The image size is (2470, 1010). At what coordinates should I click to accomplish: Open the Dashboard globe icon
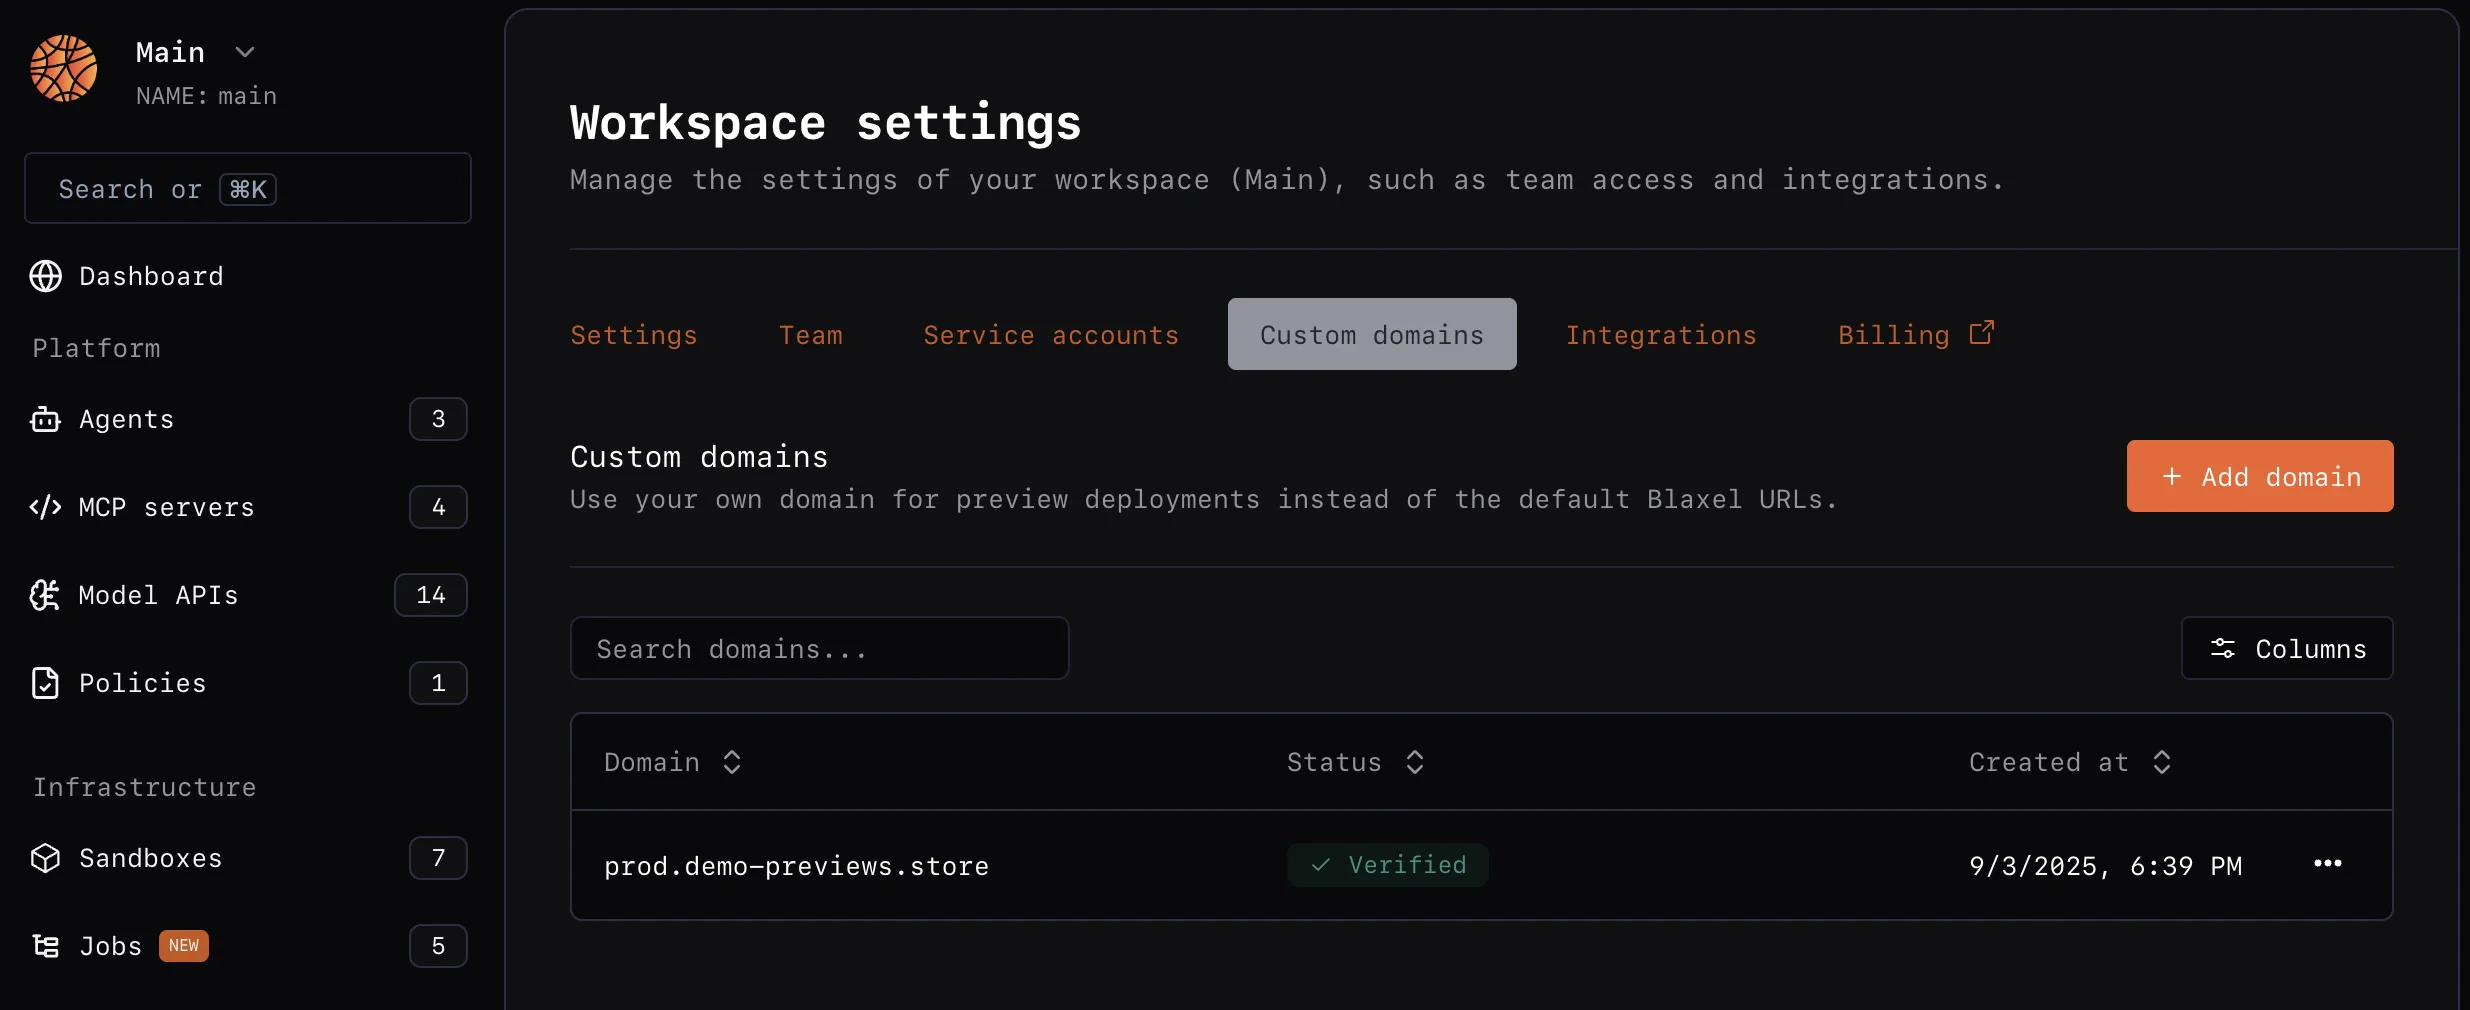point(46,276)
